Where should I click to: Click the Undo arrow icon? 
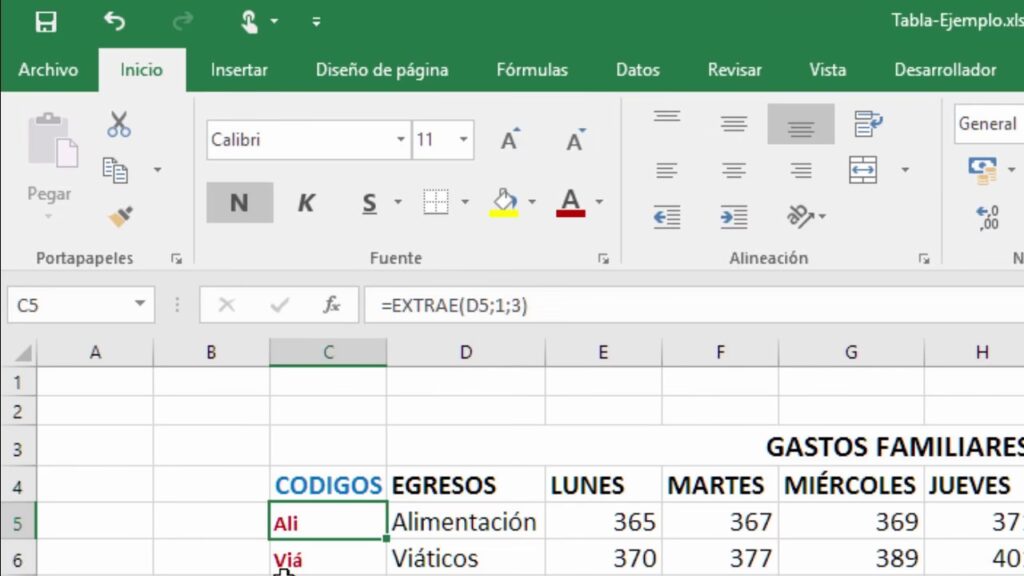tap(114, 21)
